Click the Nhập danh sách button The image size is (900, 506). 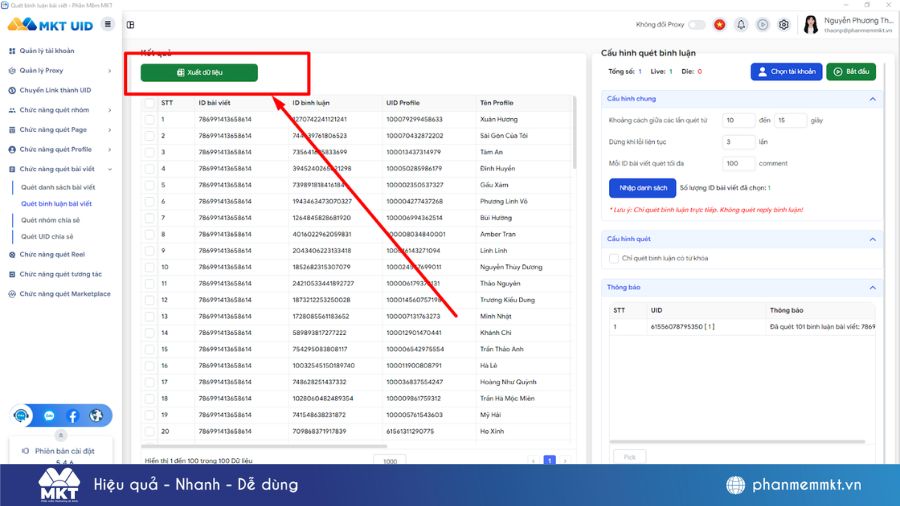pyautogui.click(x=643, y=188)
